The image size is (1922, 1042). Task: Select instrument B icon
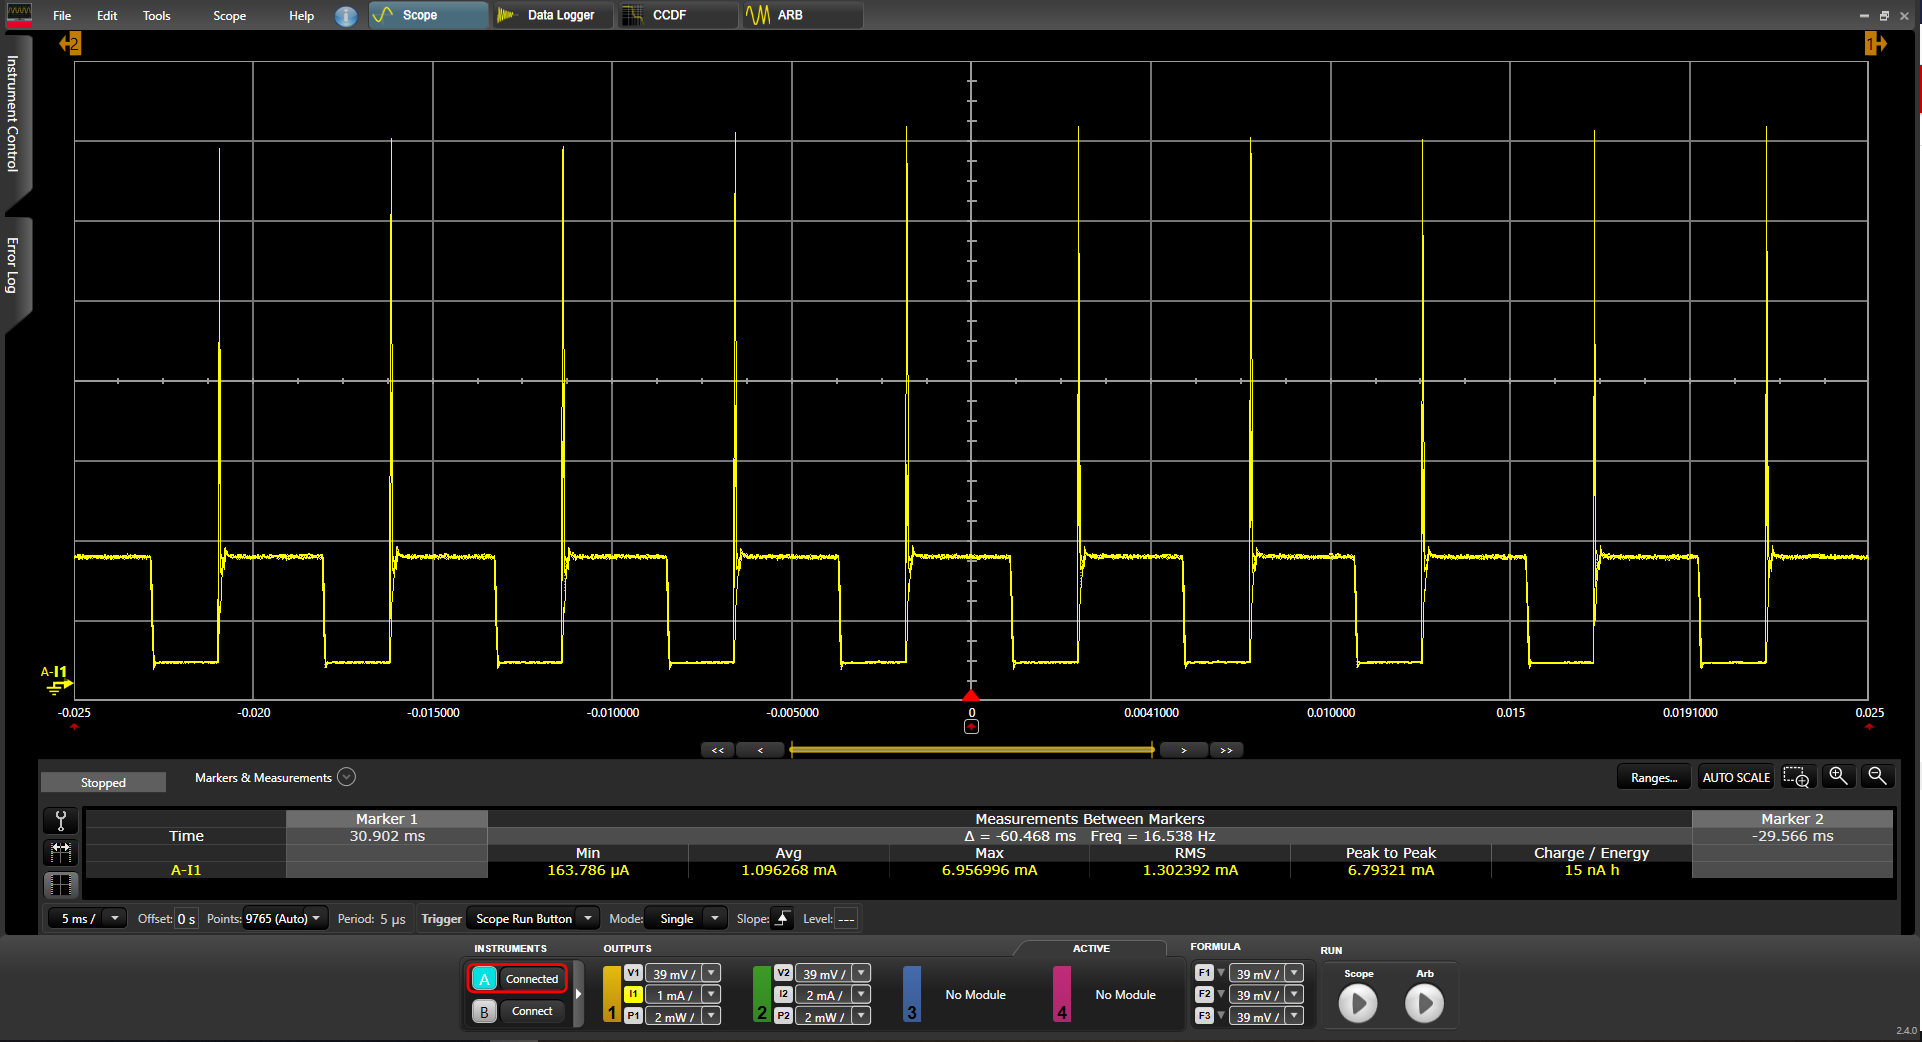(484, 1011)
